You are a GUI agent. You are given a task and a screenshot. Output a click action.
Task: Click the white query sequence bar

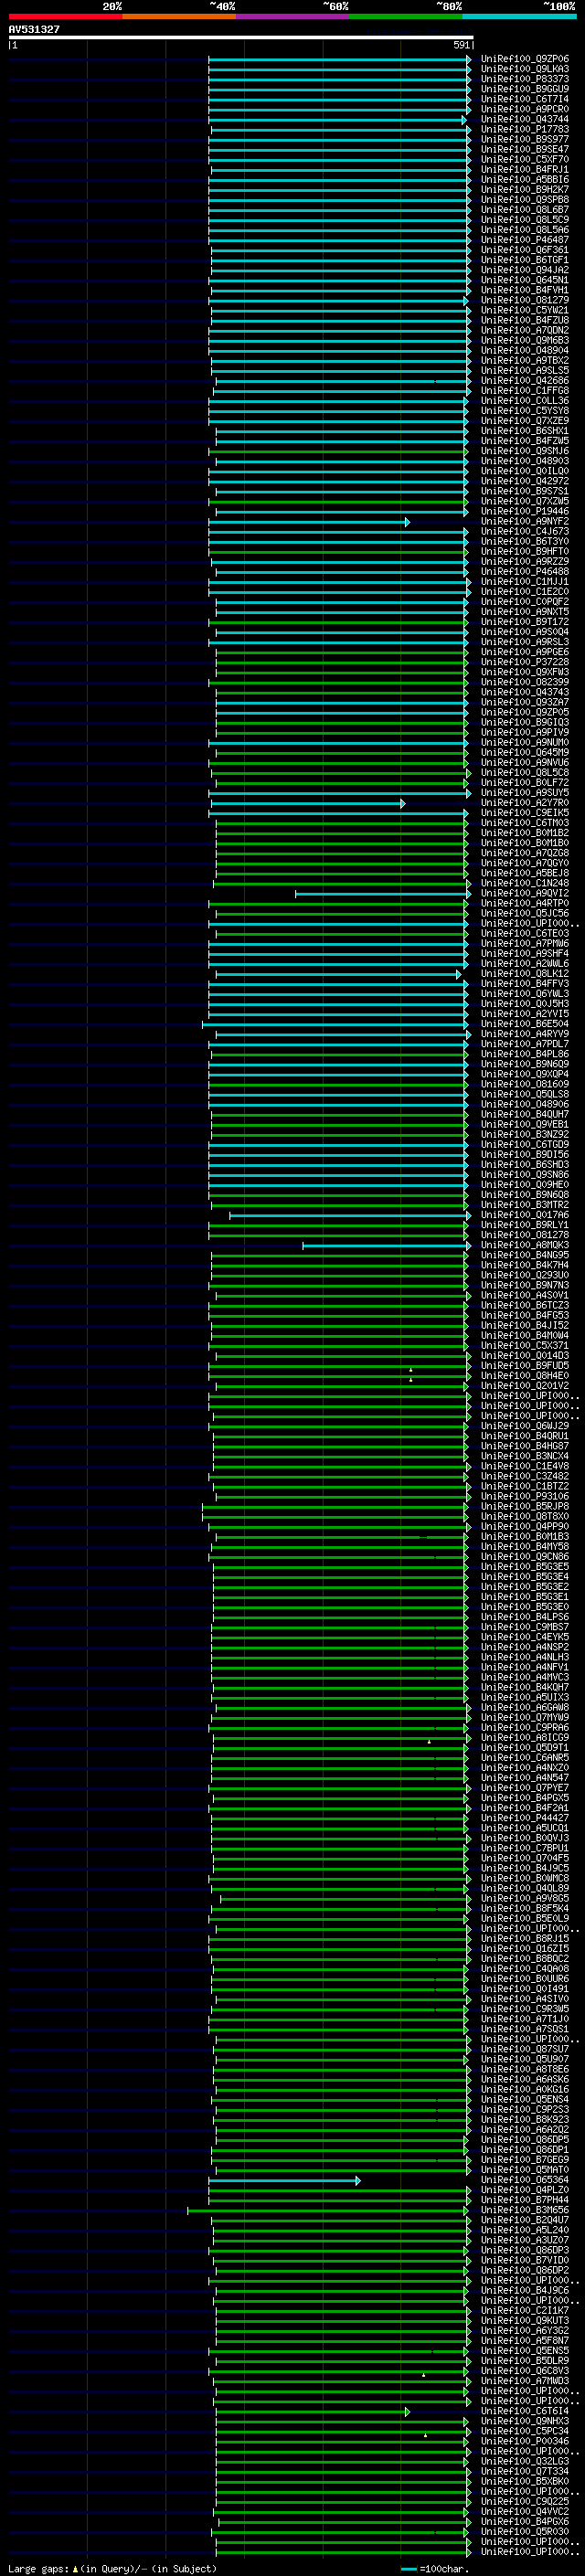(241, 38)
